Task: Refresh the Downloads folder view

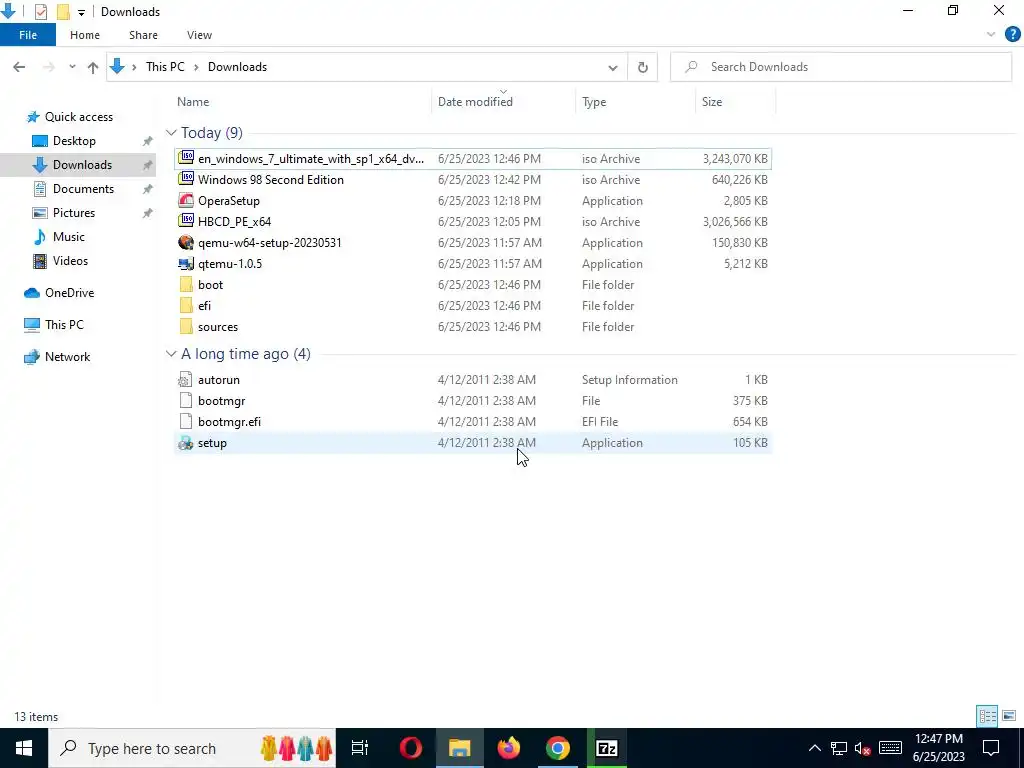Action: [643, 67]
